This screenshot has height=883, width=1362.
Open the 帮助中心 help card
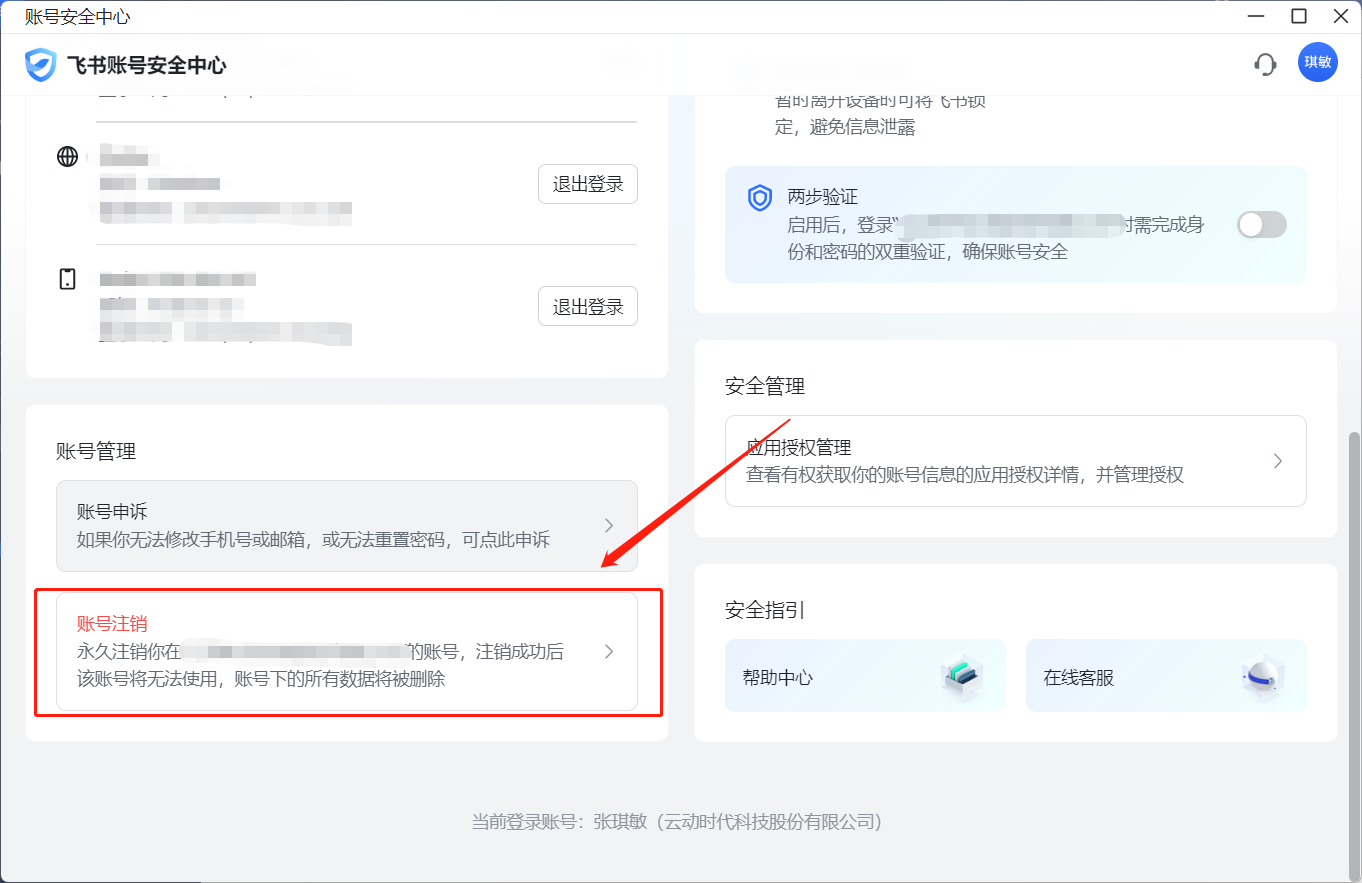pyautogui.click(x=865, y=675)
